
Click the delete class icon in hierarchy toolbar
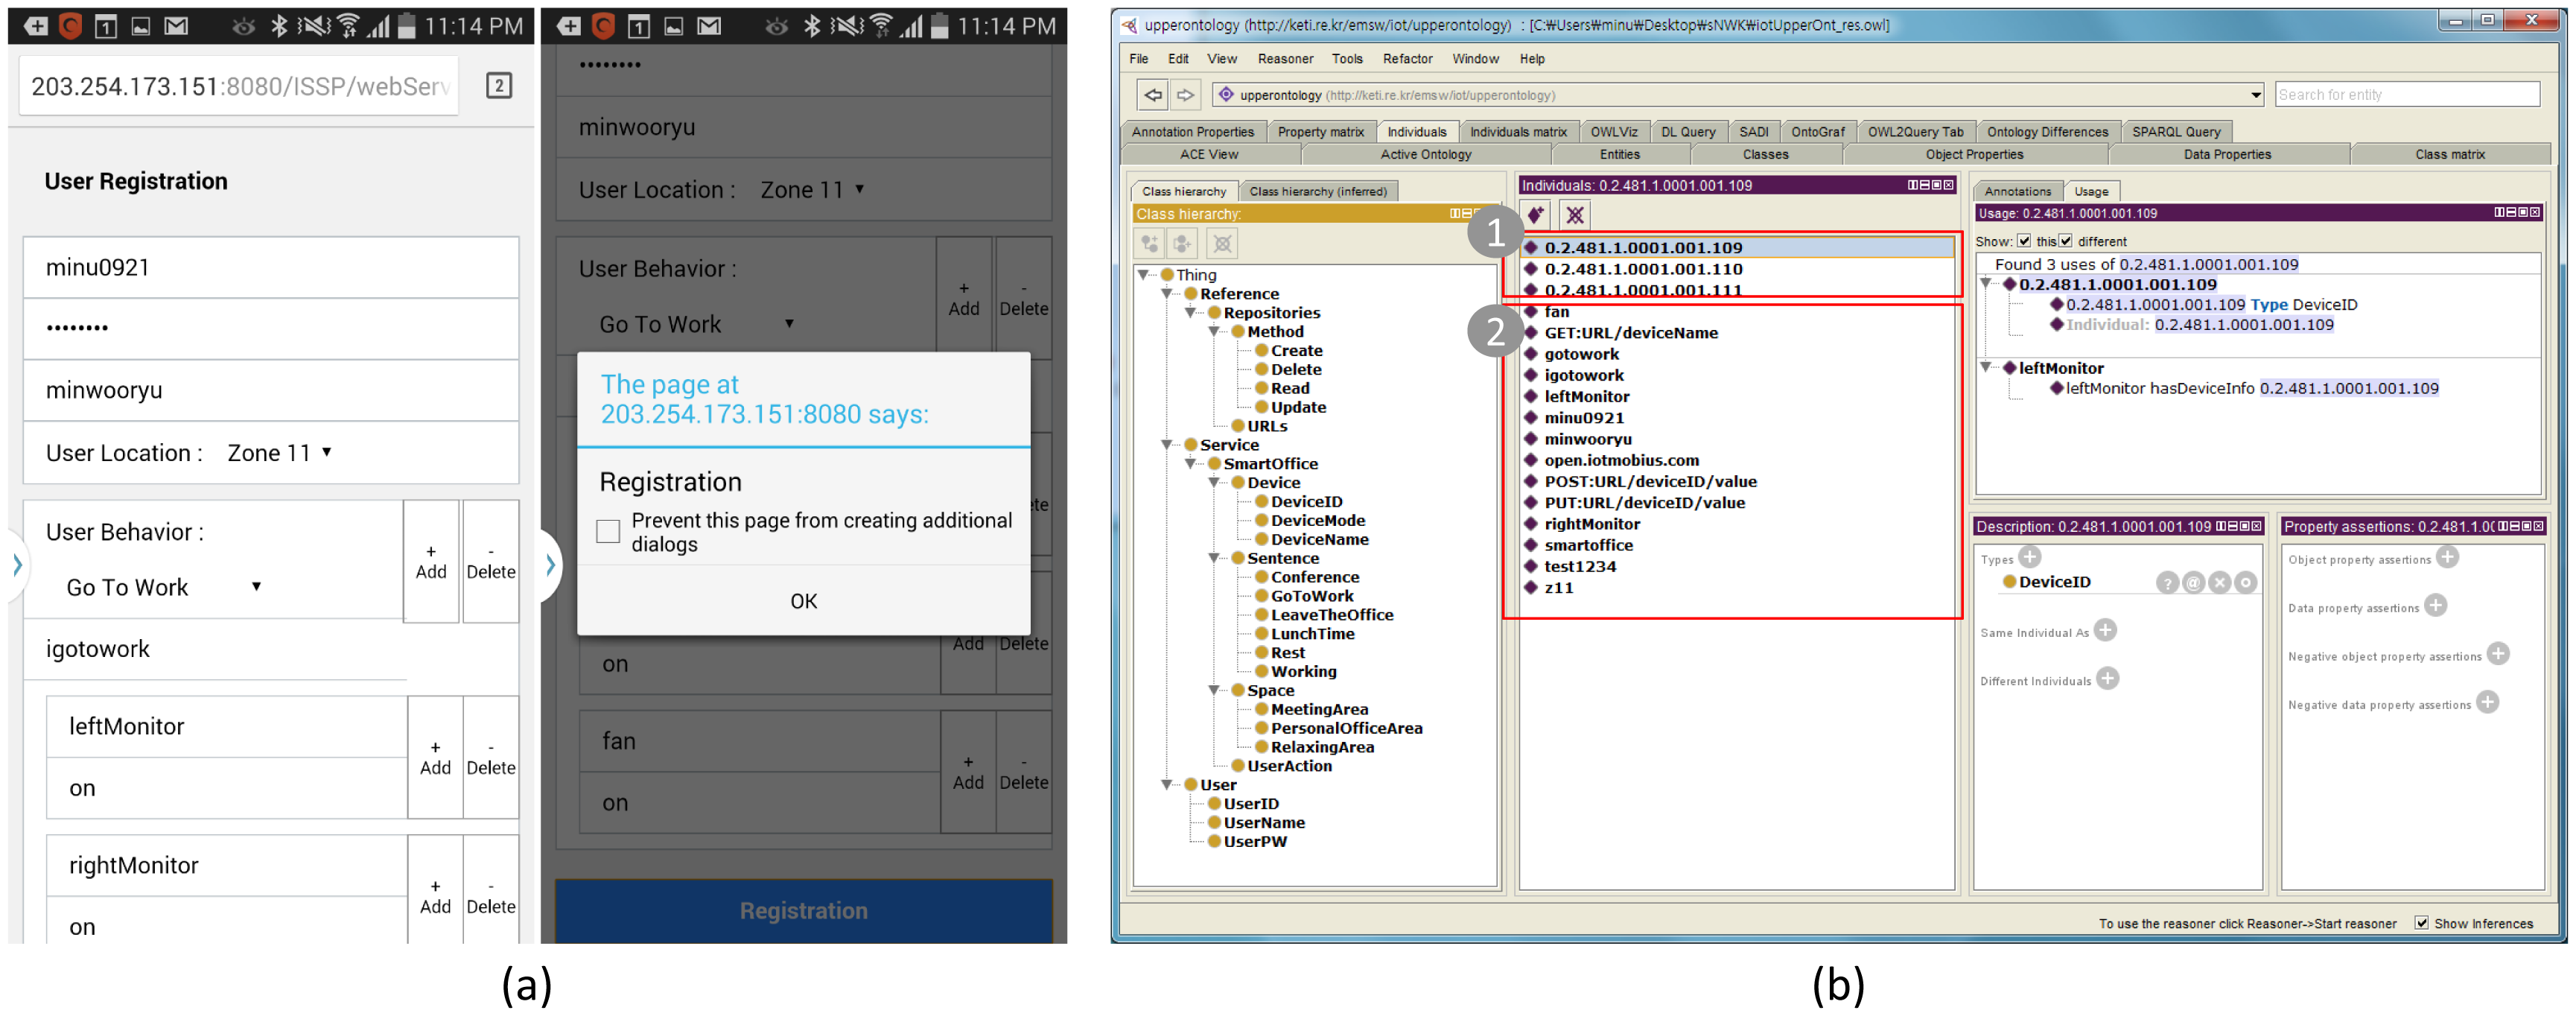(1222, 243)
